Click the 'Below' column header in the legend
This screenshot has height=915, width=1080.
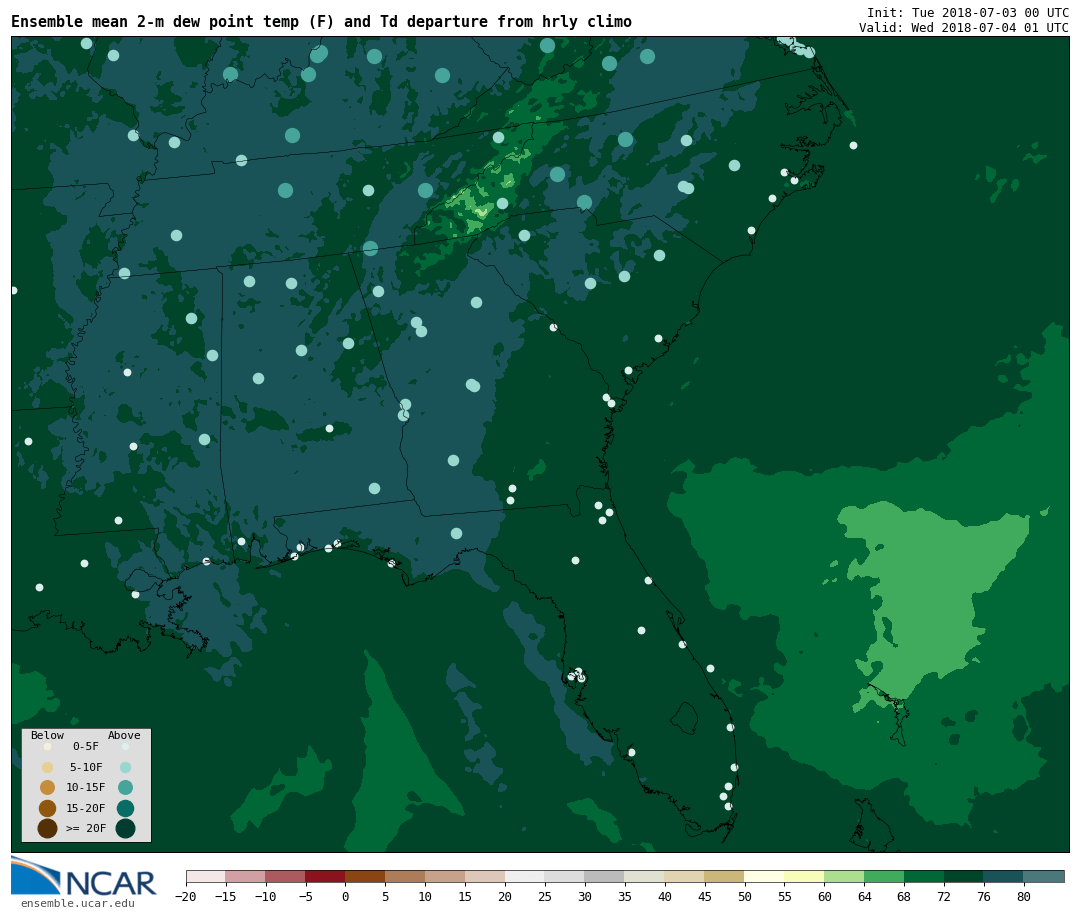coord(47,735)
